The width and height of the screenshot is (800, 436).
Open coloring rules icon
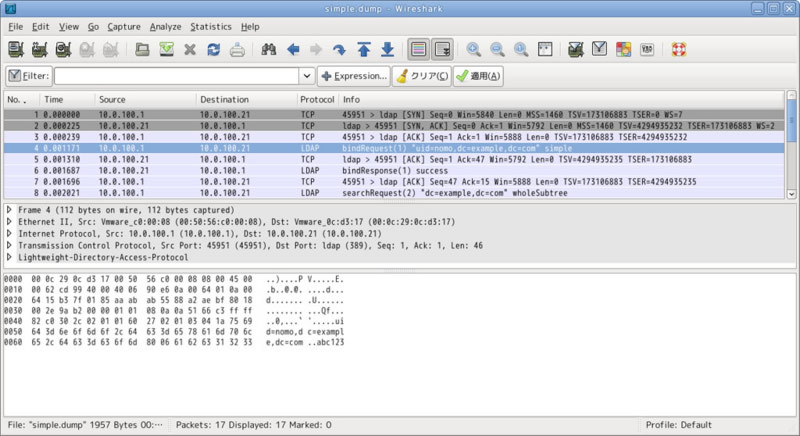(x=623, y=49)
